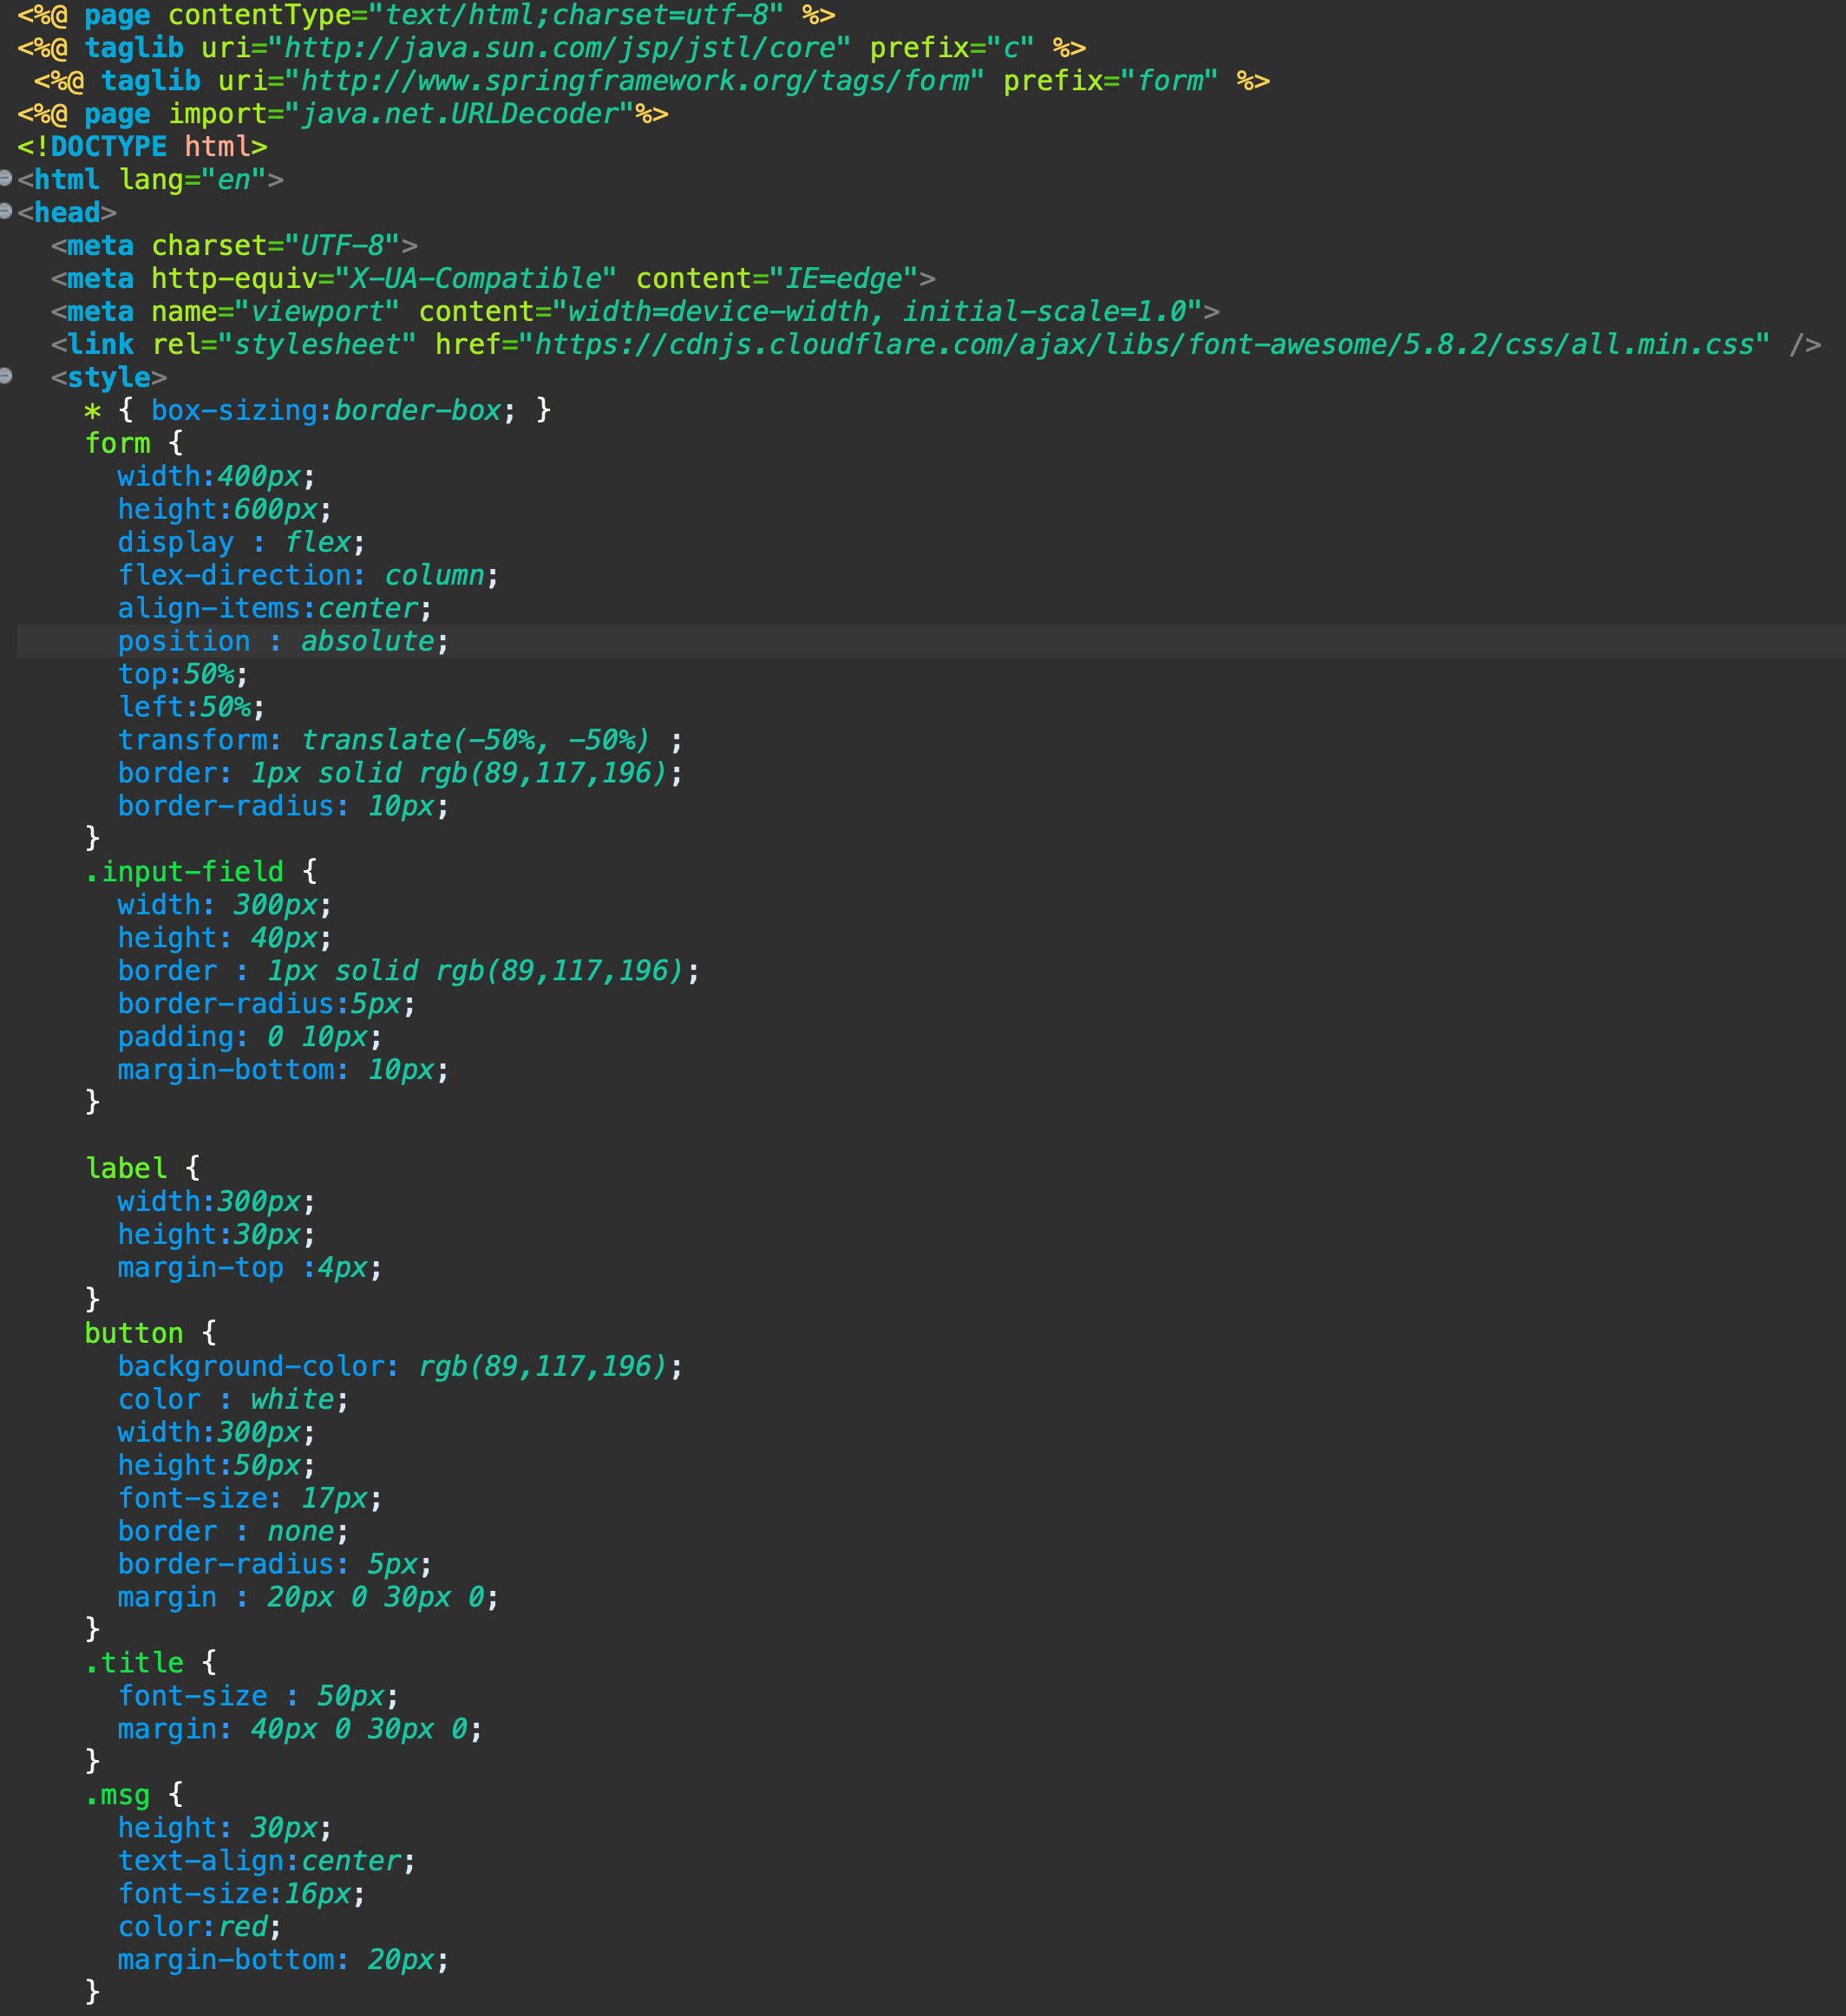This screenshot has width=1846, height=2016.
Task: Click the .msg selector
Action: pos(117,1795)
